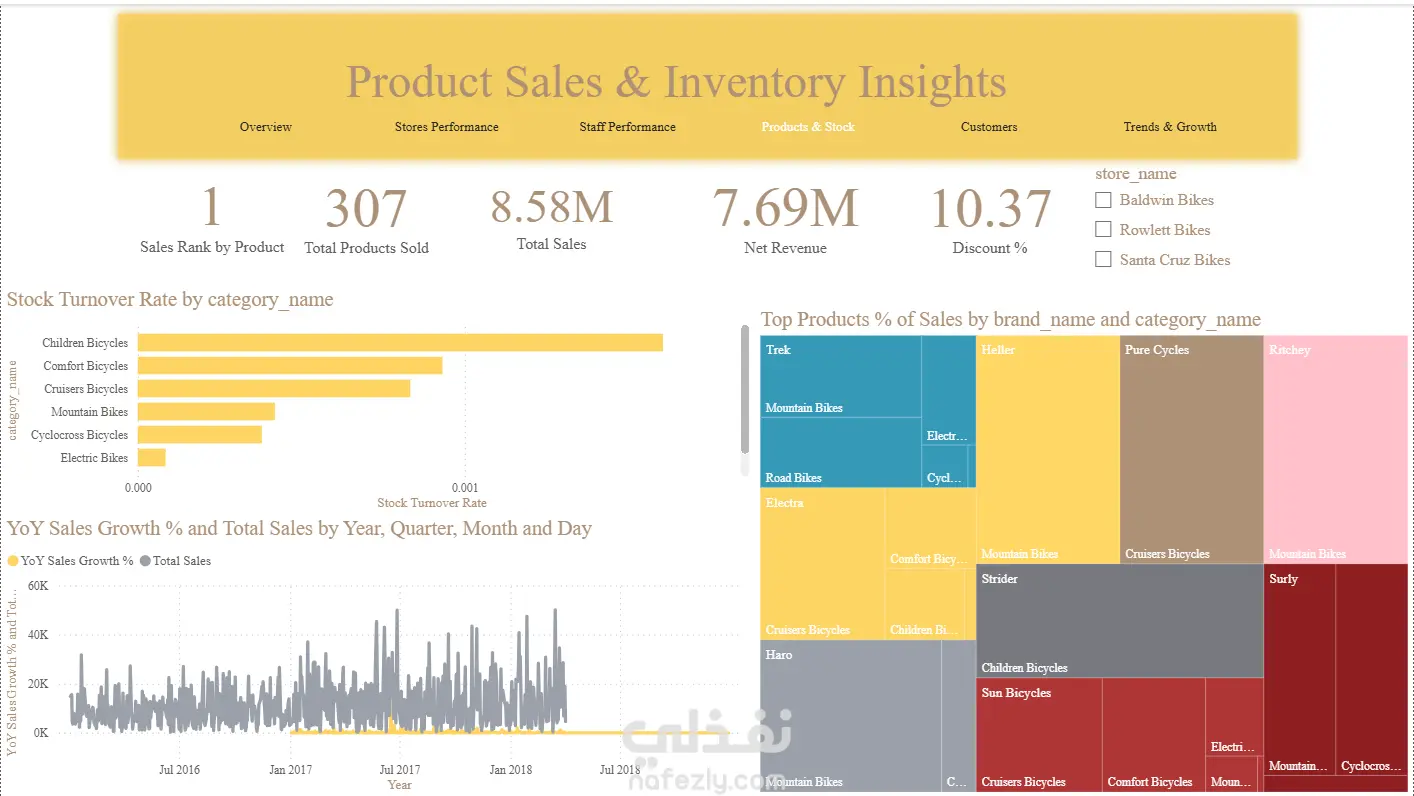Click the YoY Sales Growth % legend marker
The width and height of the screenshot is (1414, 796).
pos(13,561)
